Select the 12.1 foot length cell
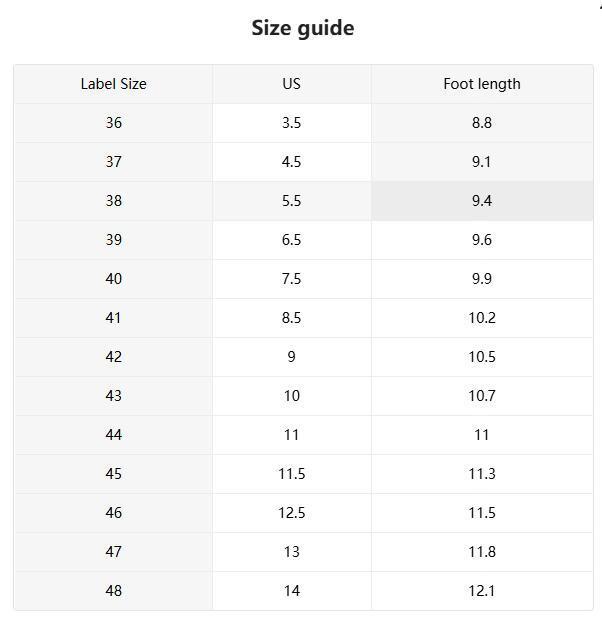 pos(481,591)
